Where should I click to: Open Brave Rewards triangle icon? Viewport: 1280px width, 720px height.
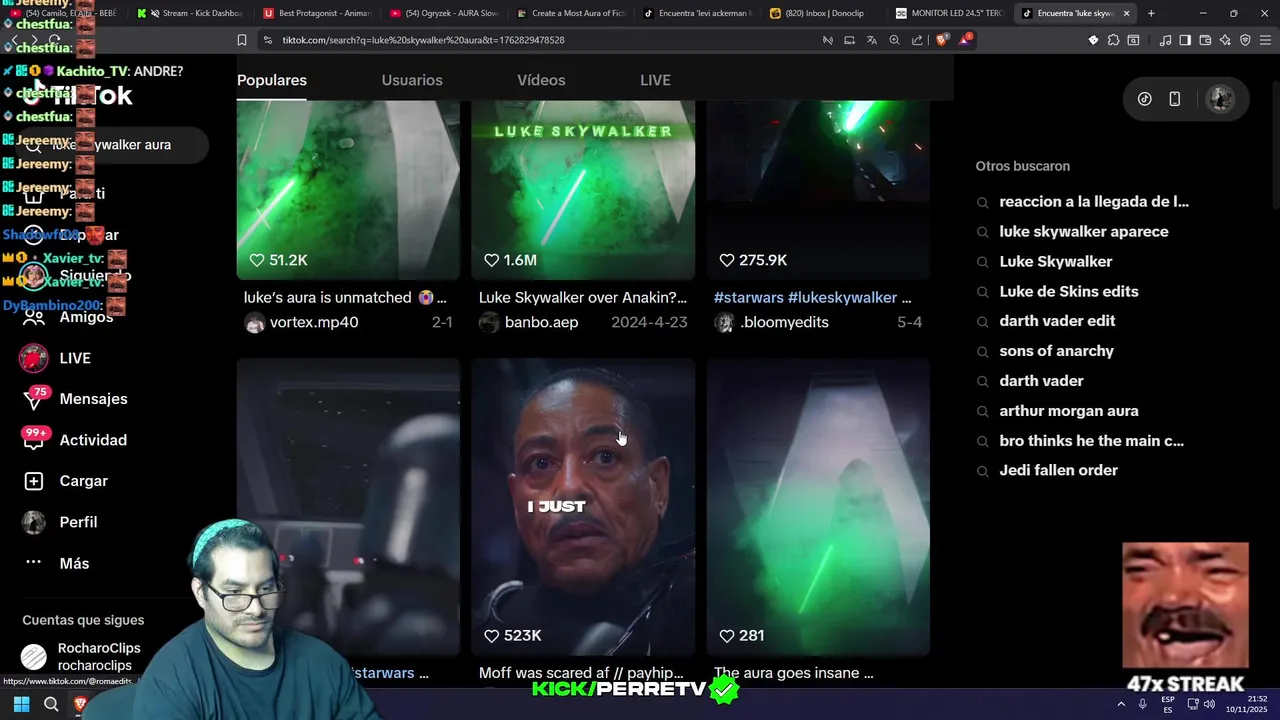pos(965,40)
